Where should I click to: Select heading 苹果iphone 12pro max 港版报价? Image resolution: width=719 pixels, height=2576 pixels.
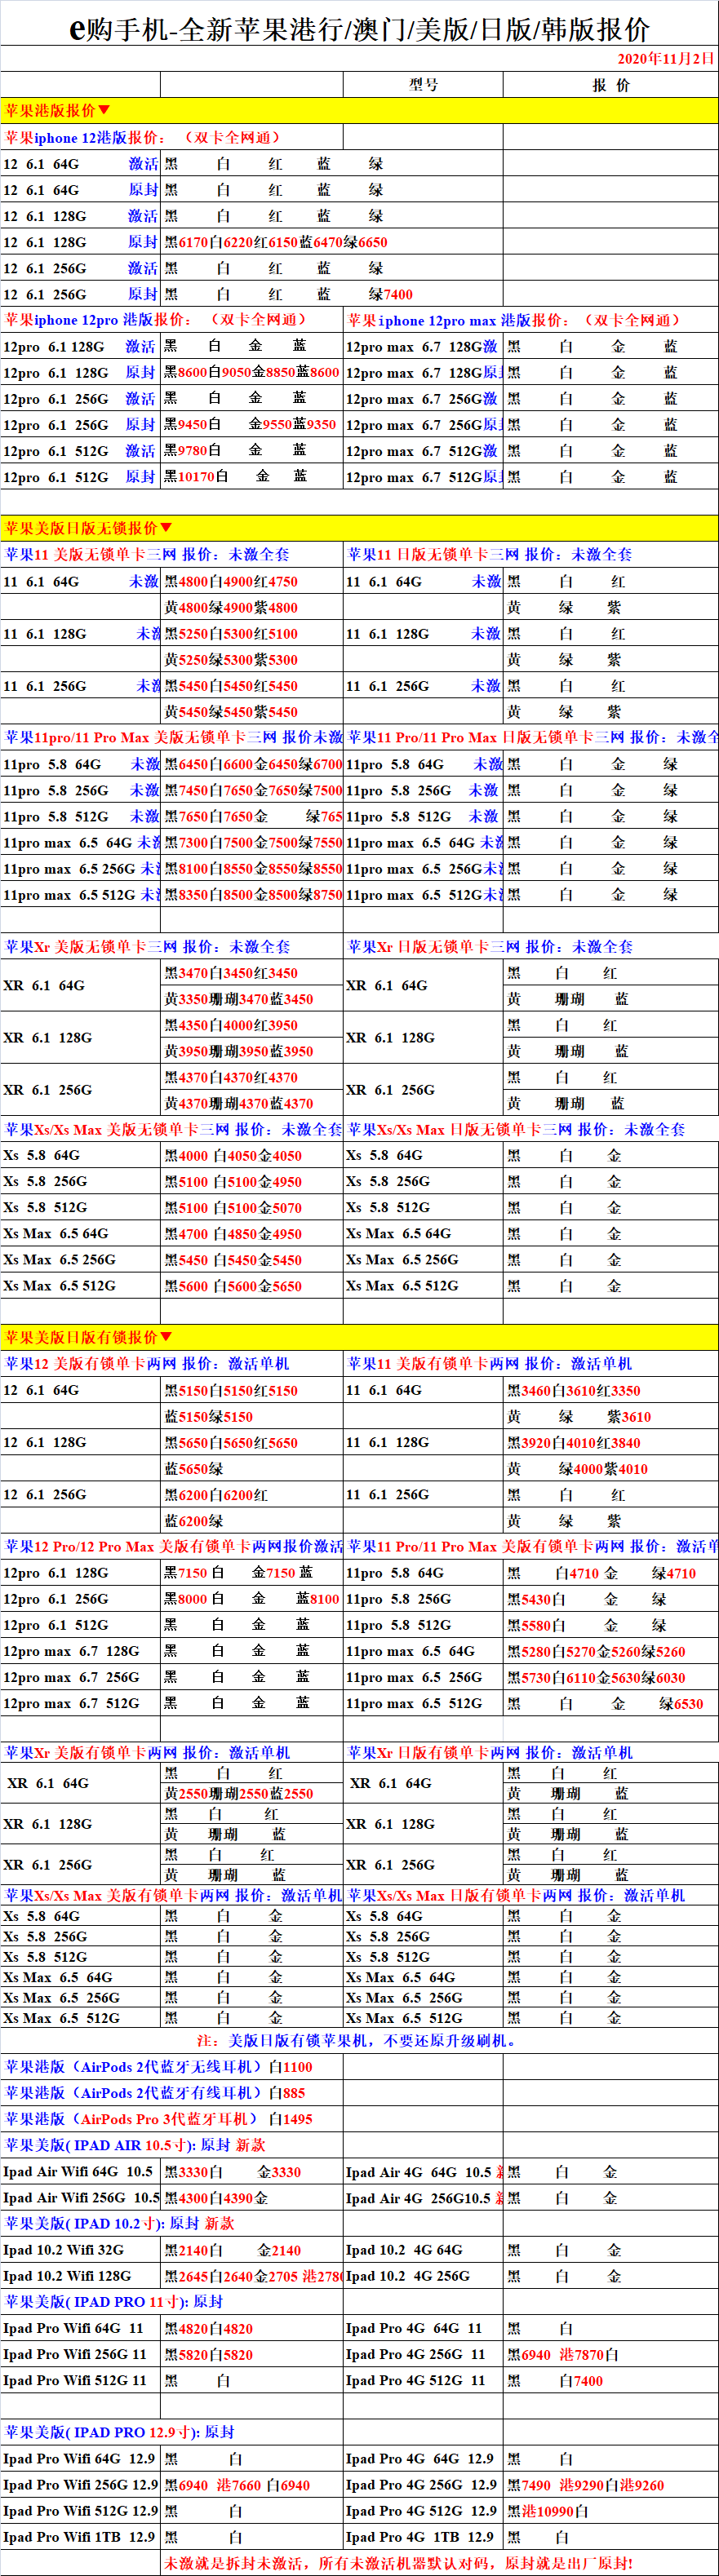point(513,320)
